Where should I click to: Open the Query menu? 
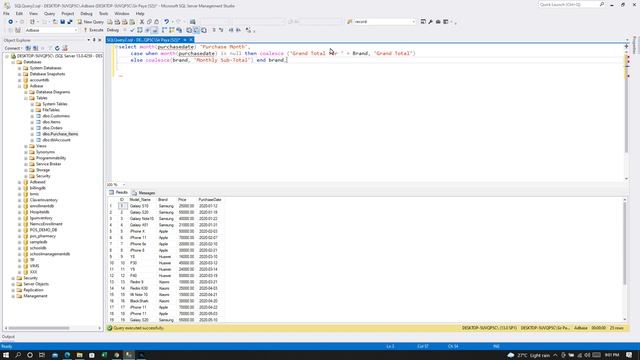point(49,13)
